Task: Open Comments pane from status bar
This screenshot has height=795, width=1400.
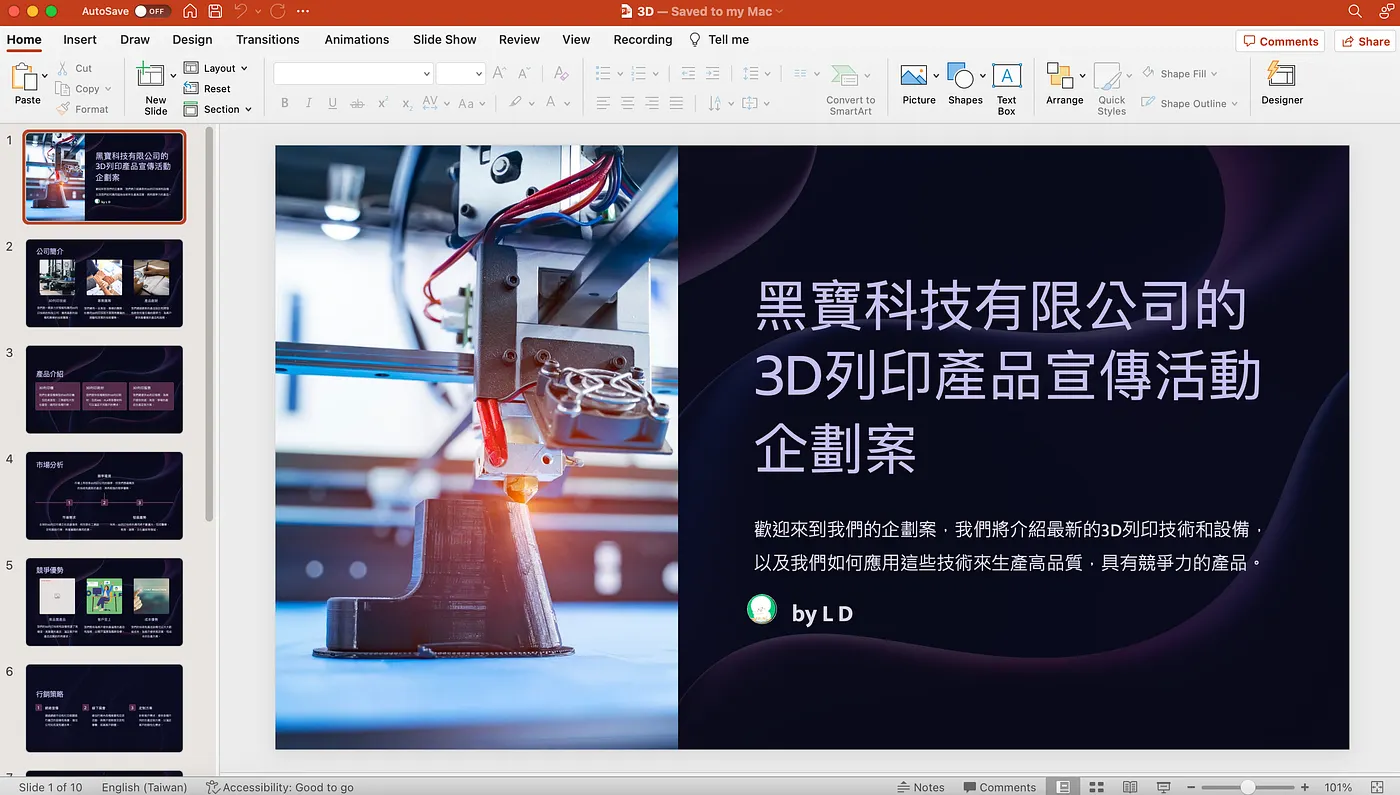Action: click(999, 787)
